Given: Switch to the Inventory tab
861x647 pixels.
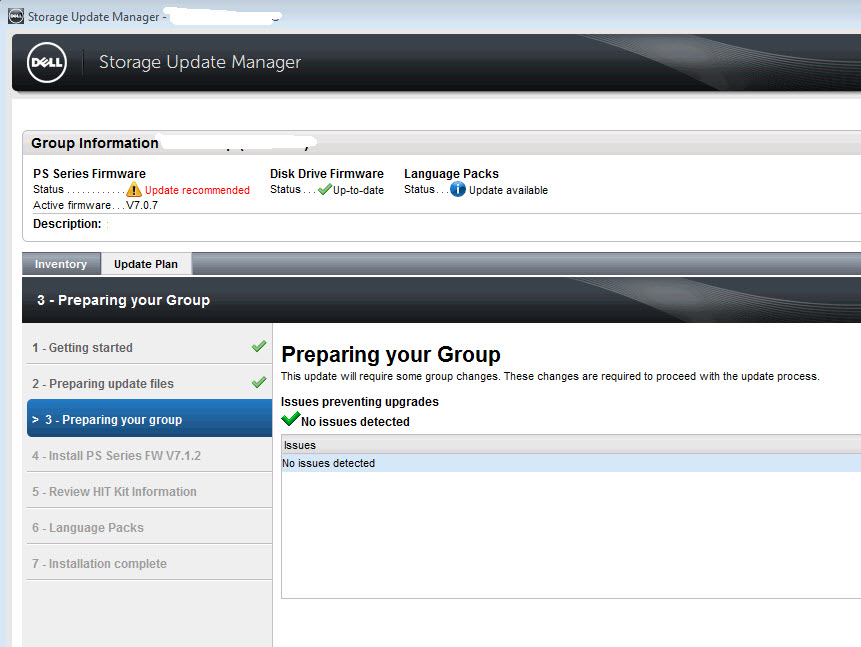Looking at the screenshot, I should (x=61, y=264).
